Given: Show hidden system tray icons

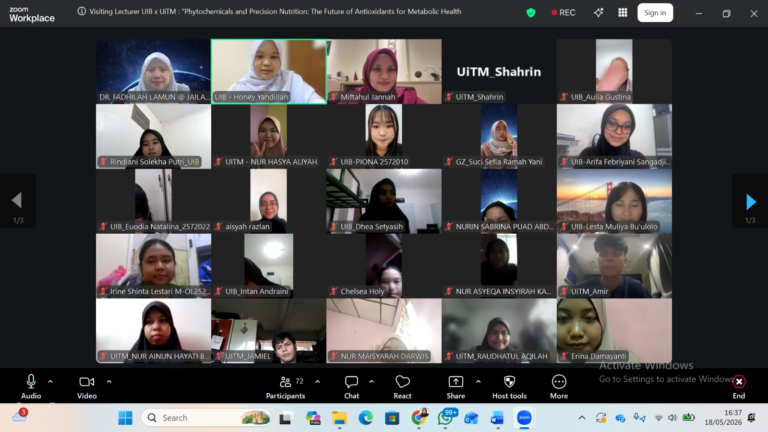Looking at the screenshot, I should (581, 418).
